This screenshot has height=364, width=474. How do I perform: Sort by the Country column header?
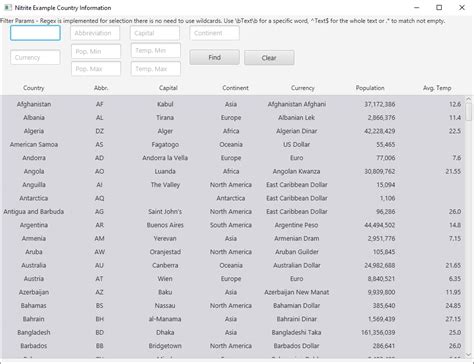pos(34,88)
